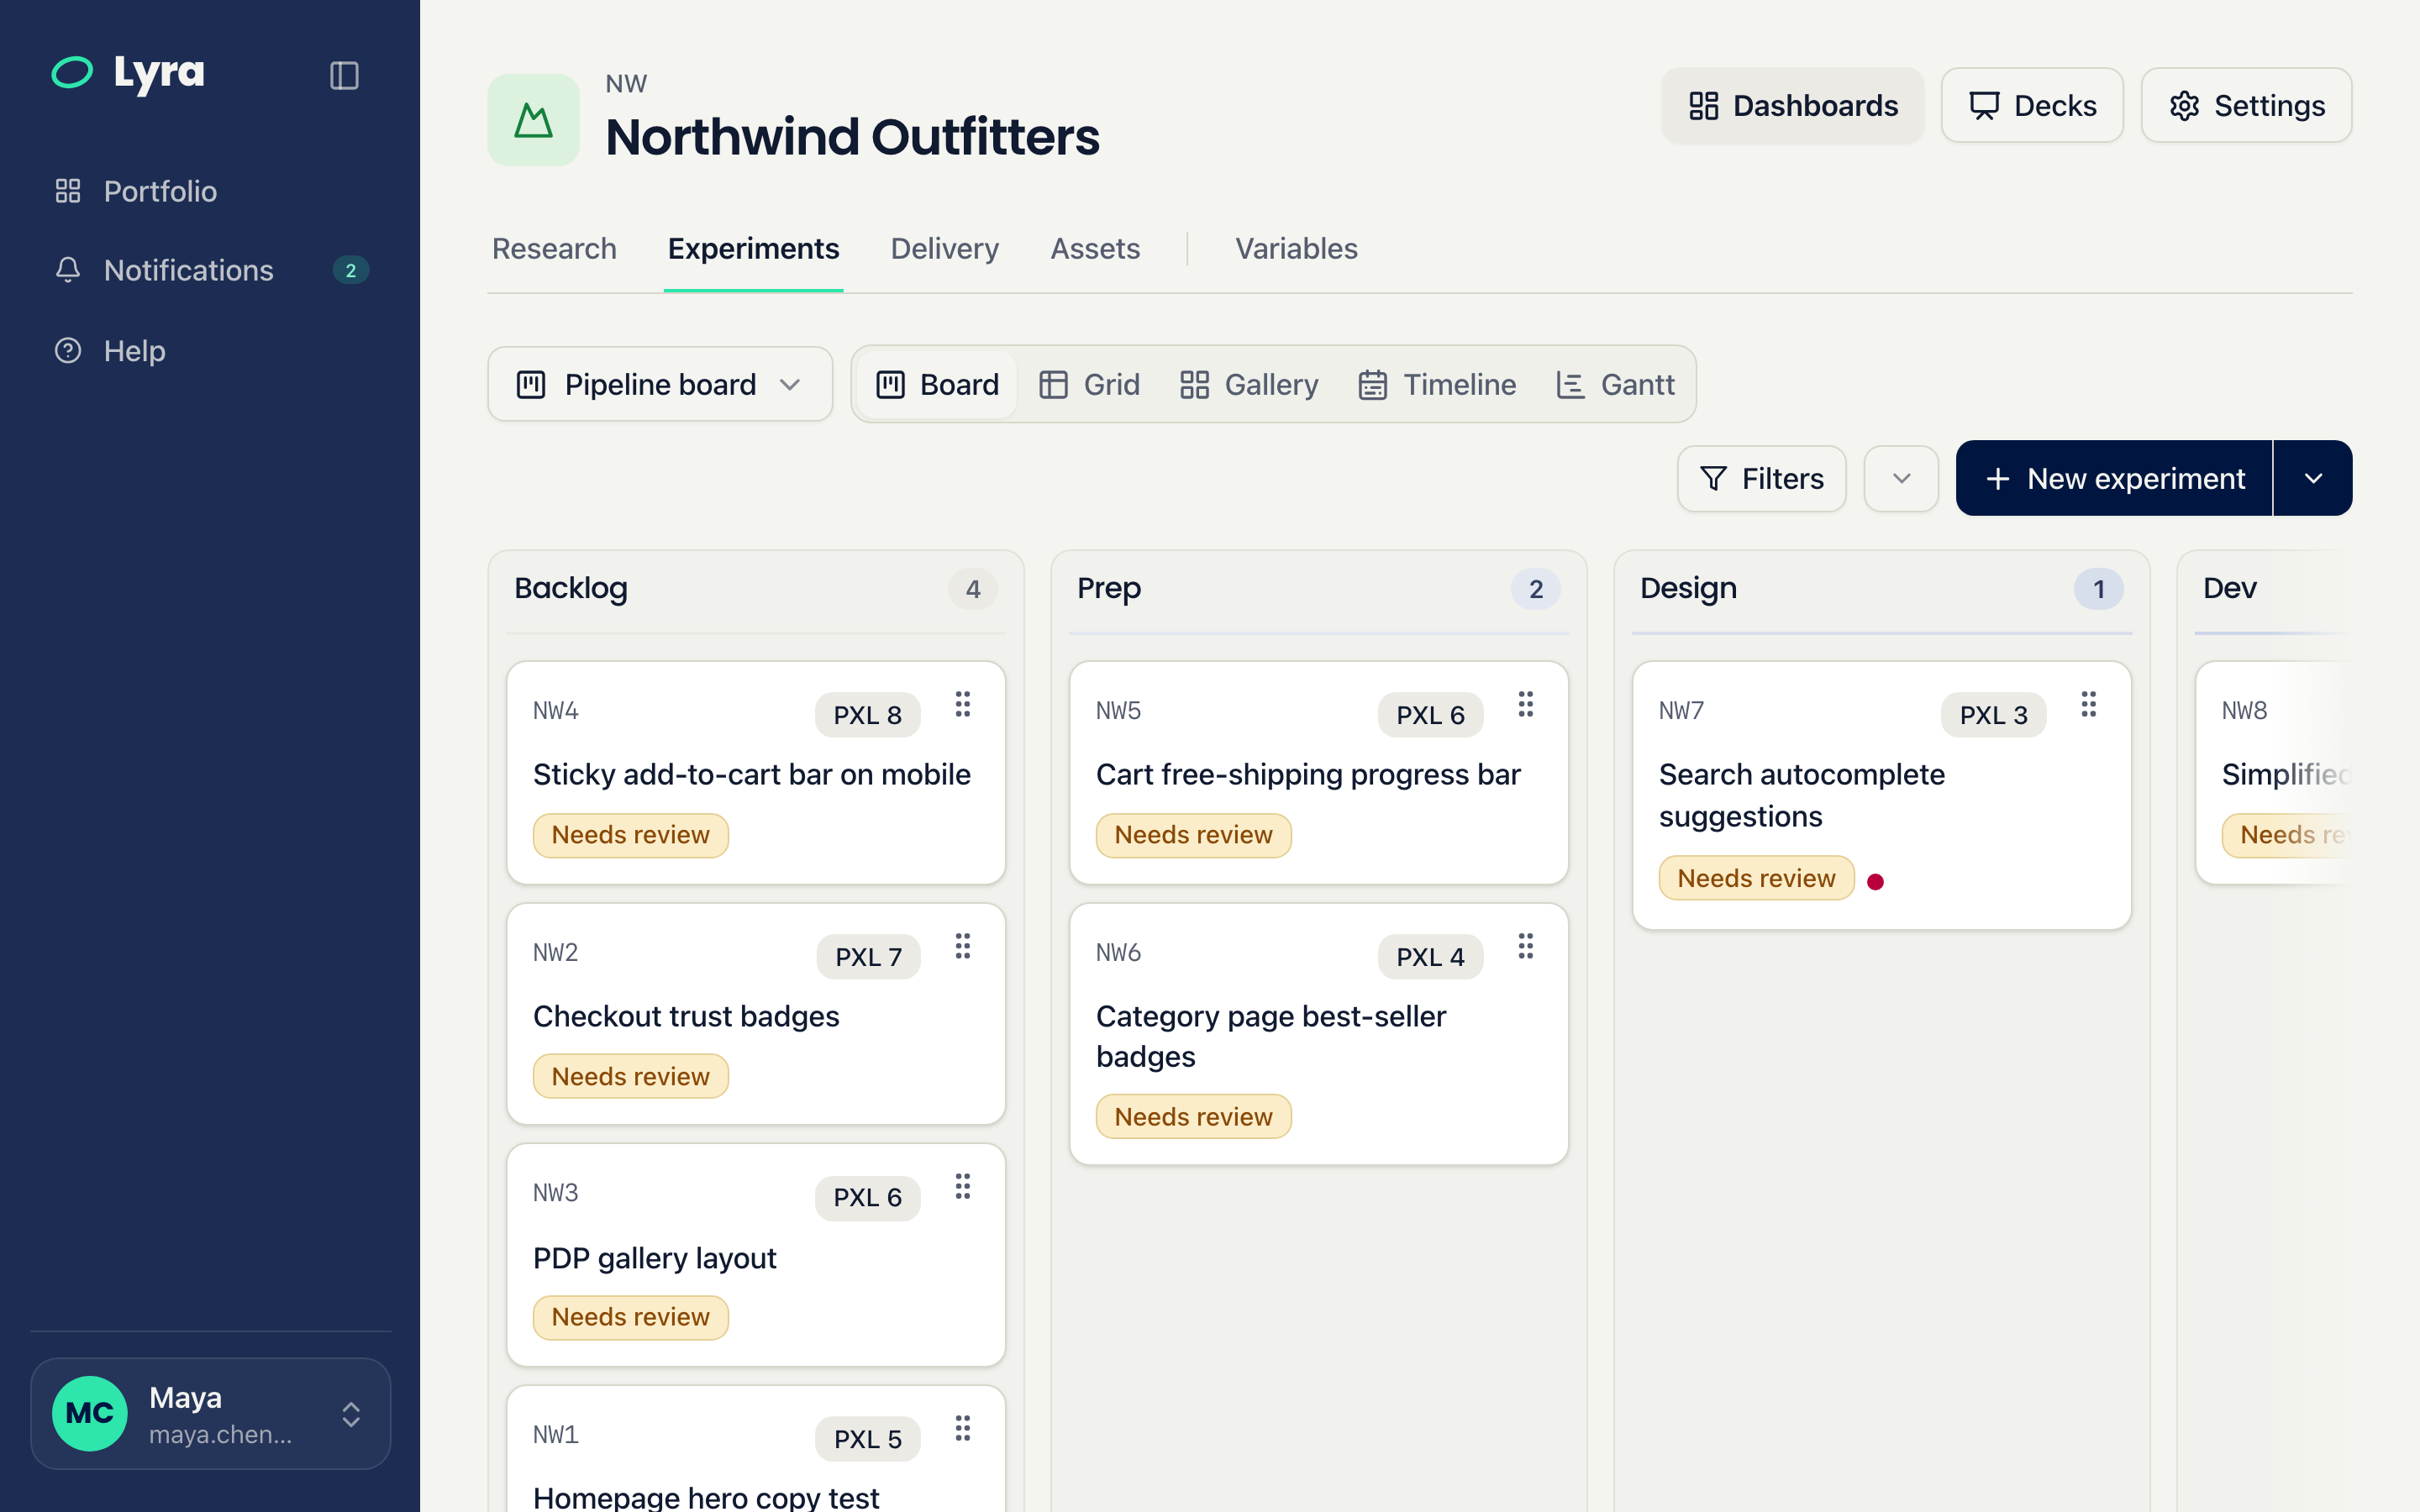Click the Backlog count badge 4
Screen dimensions: 2420x1512
(973, 589)
